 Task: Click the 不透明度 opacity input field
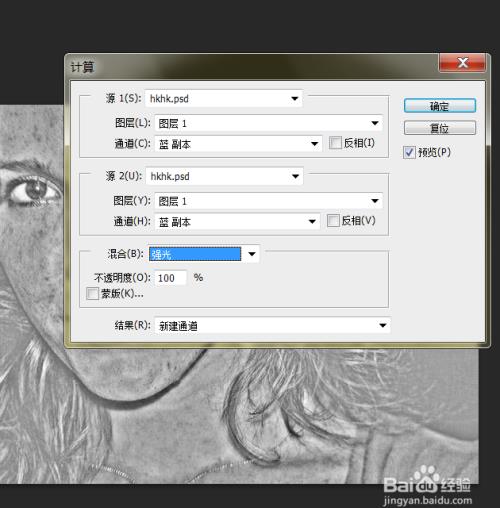[x=170, y=278]
